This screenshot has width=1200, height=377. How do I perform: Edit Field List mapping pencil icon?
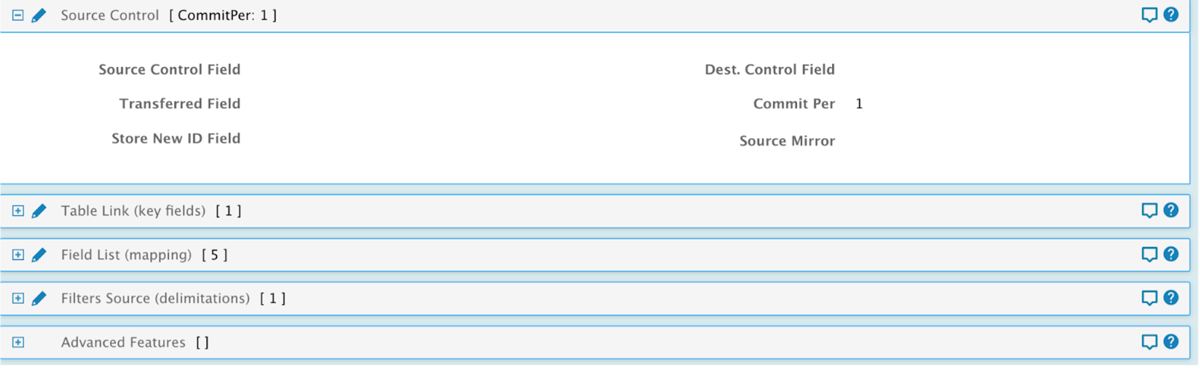[39, 255]
